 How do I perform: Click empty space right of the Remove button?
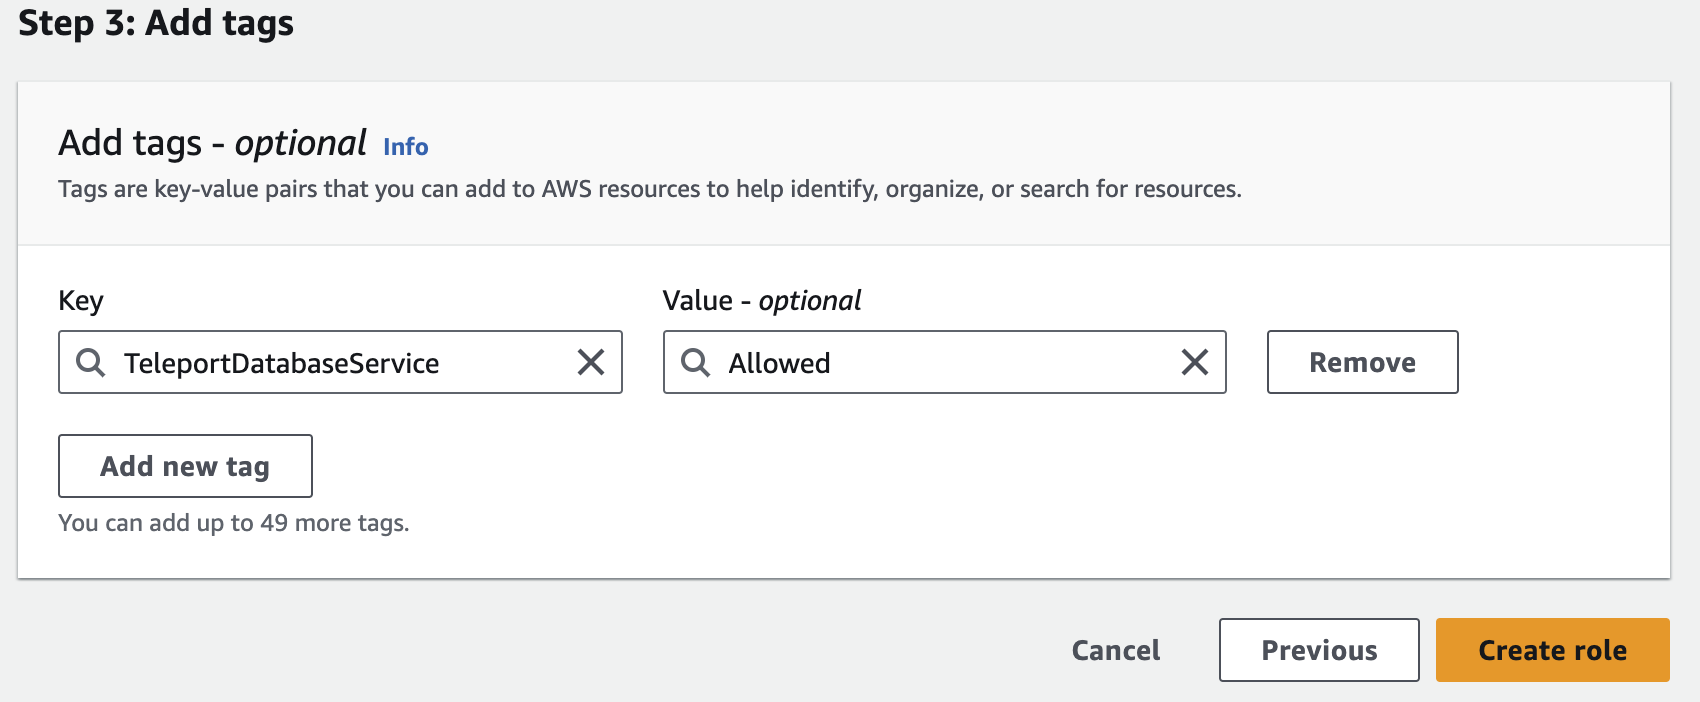pyautogui.click(x=1560, y=362)
